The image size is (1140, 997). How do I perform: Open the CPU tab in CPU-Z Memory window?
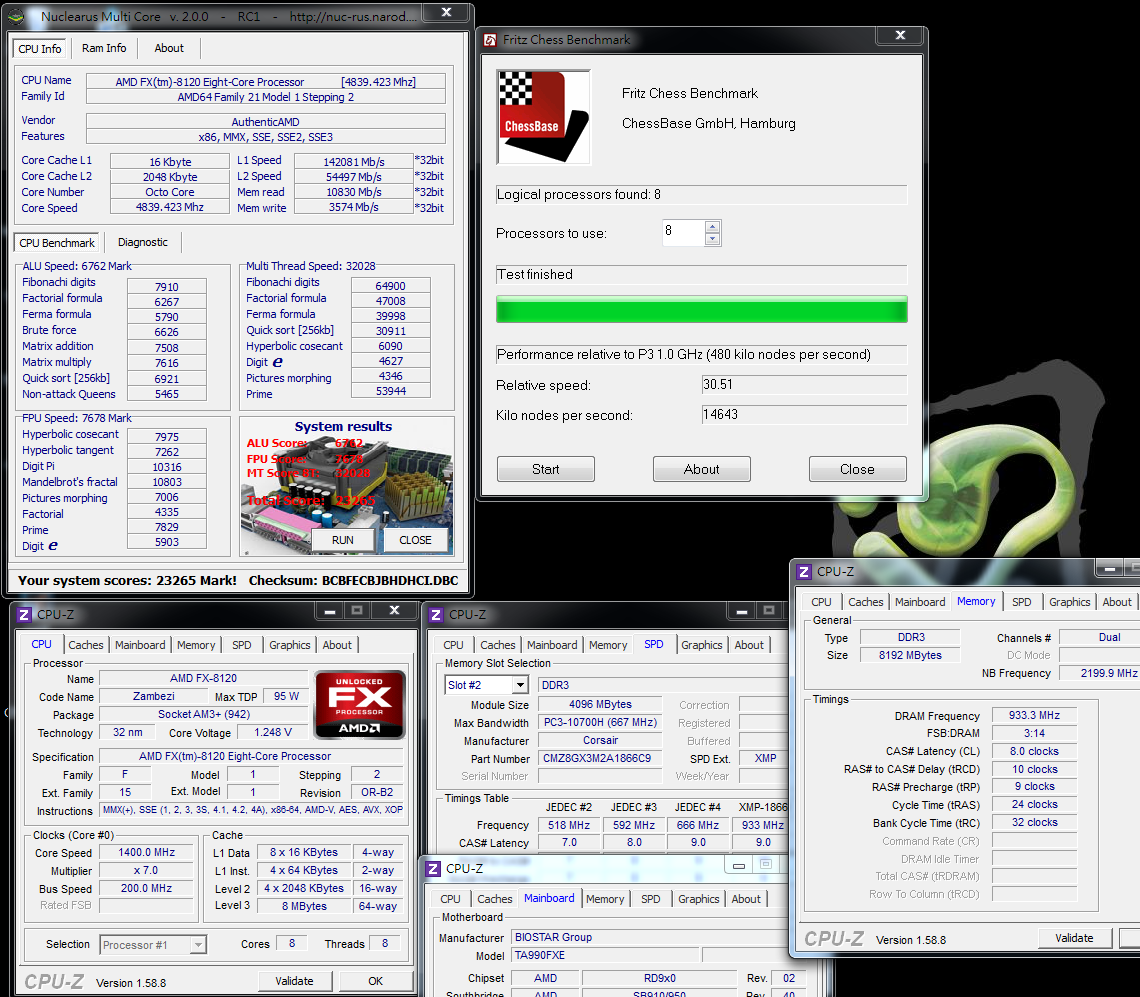click(821, 602)
